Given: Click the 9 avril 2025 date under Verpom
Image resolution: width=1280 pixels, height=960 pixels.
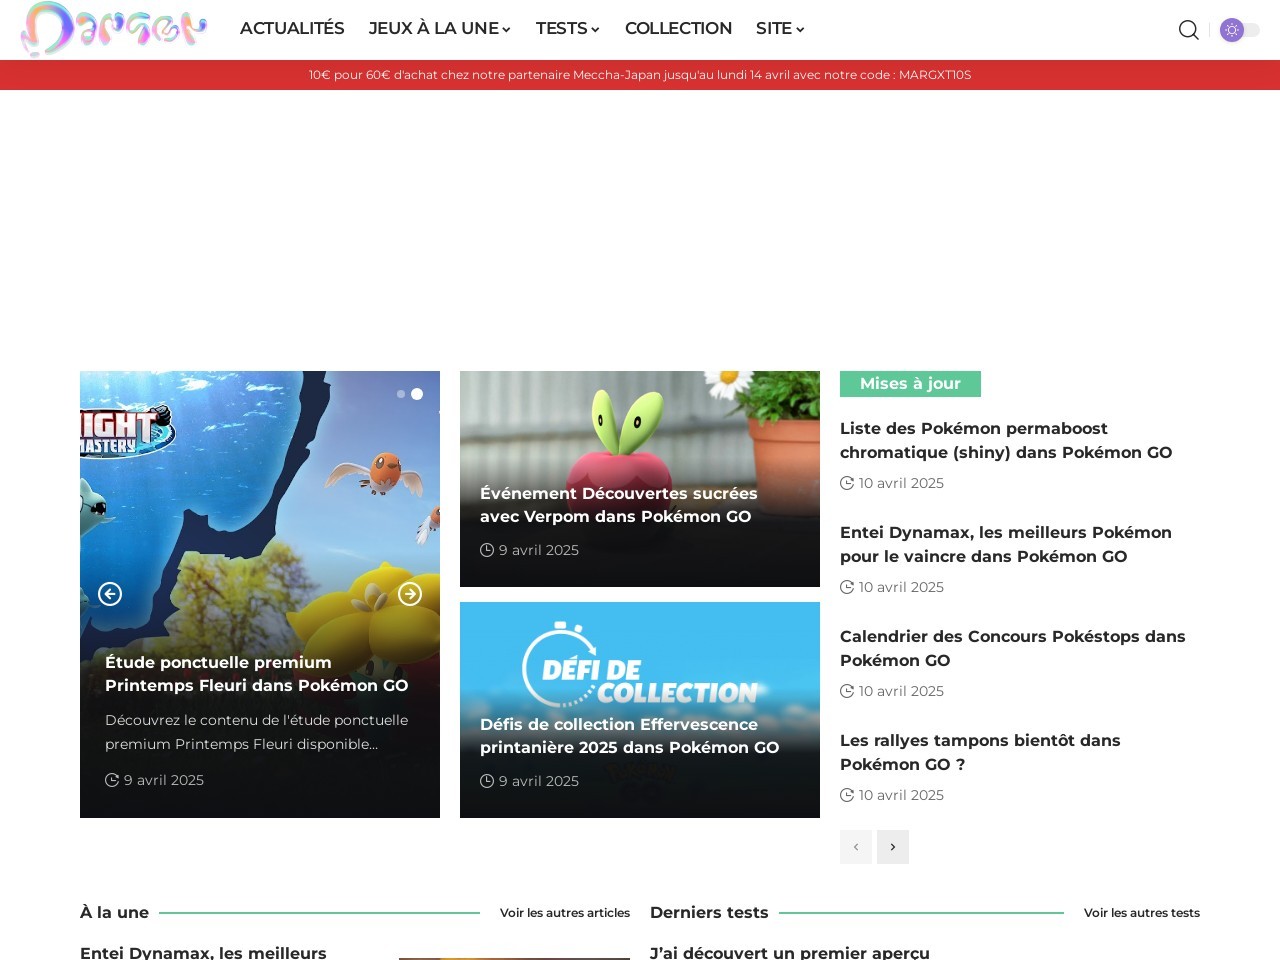Looking at the screenshot, I should [x=539, y=550].
